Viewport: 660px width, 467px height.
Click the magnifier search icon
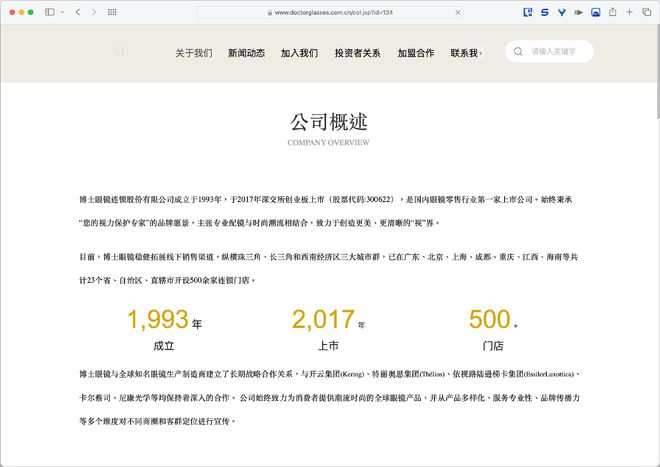[518, 51]
